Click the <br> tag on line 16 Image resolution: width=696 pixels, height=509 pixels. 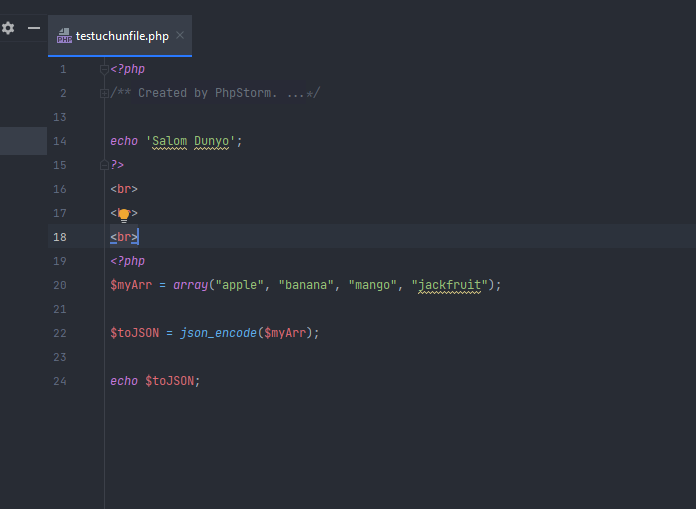124,189
